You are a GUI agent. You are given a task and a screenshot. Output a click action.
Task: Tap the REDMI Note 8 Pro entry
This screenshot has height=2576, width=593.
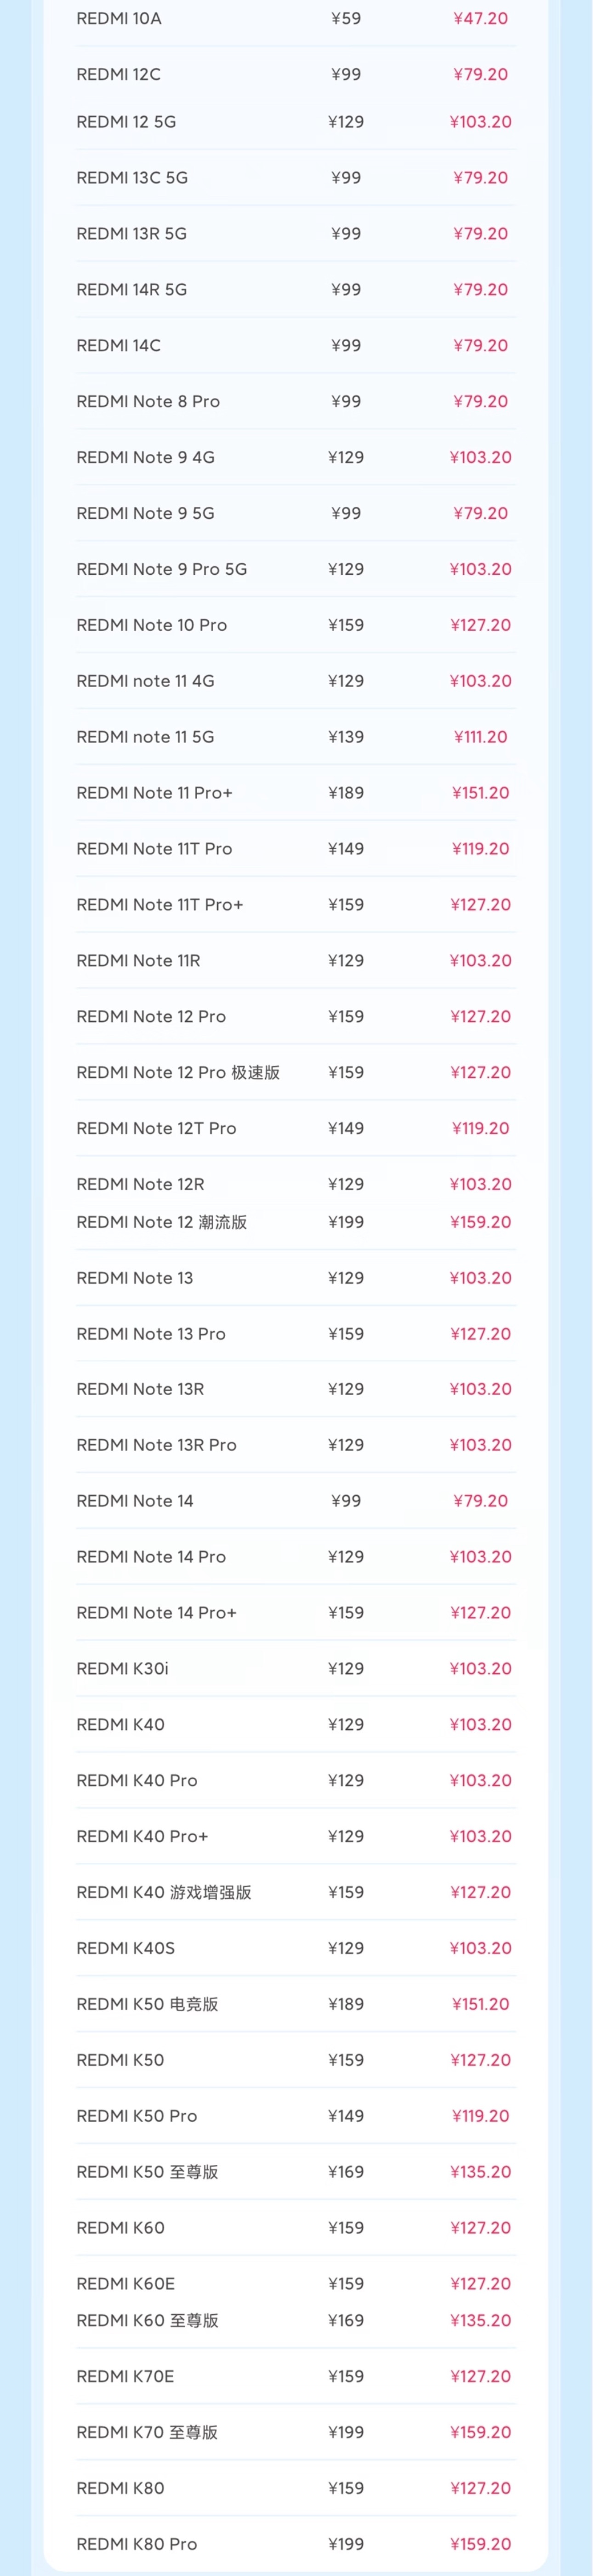[x=148, y=401]
